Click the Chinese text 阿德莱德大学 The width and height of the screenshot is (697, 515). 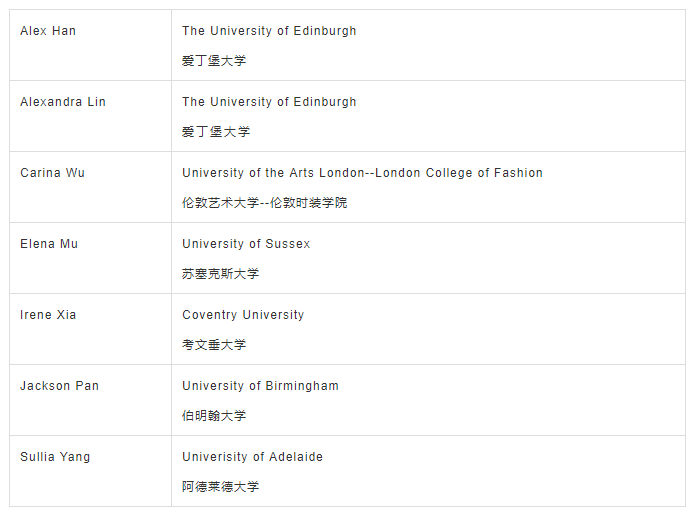[220, 487]
